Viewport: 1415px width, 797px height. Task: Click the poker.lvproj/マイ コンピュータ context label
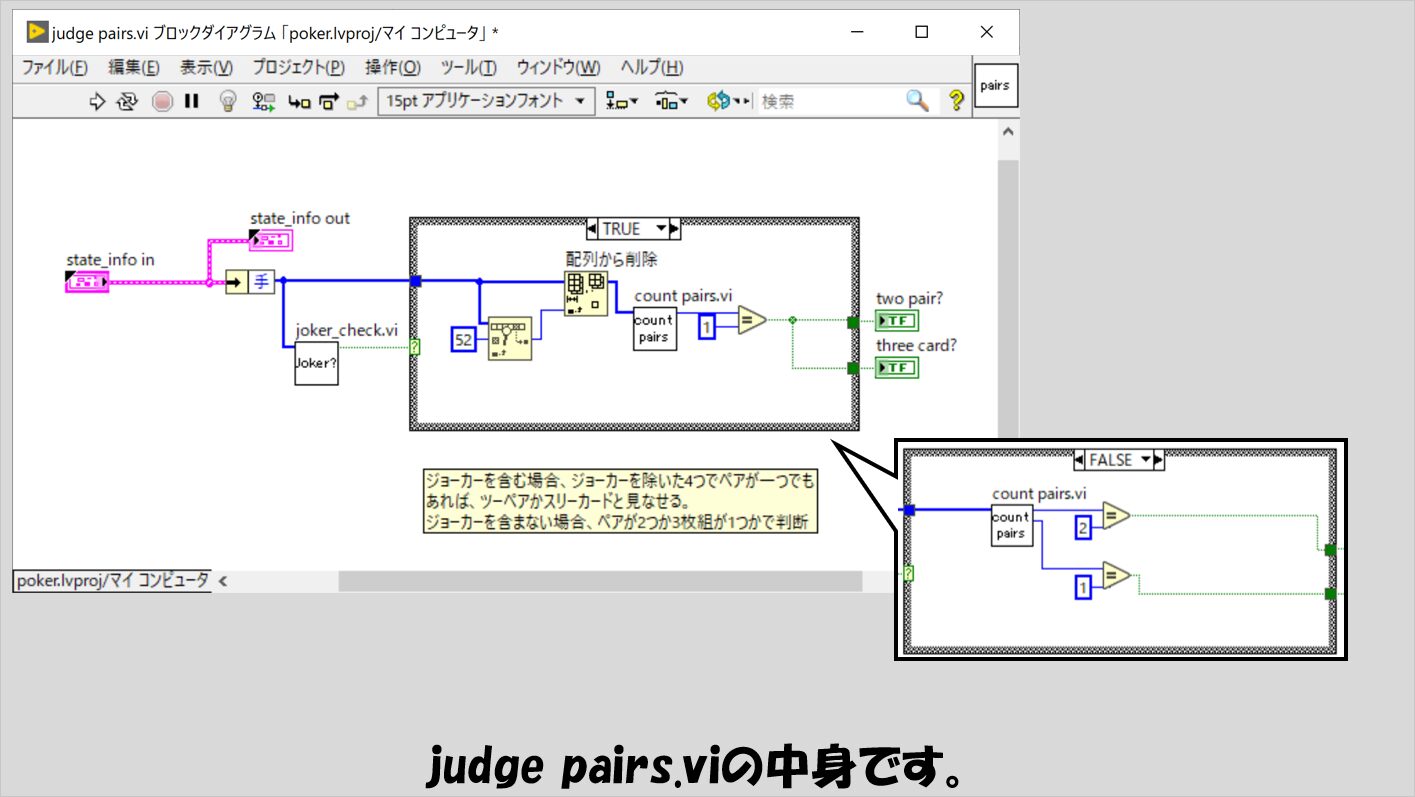pyautogui.click(x=113, y=580)
